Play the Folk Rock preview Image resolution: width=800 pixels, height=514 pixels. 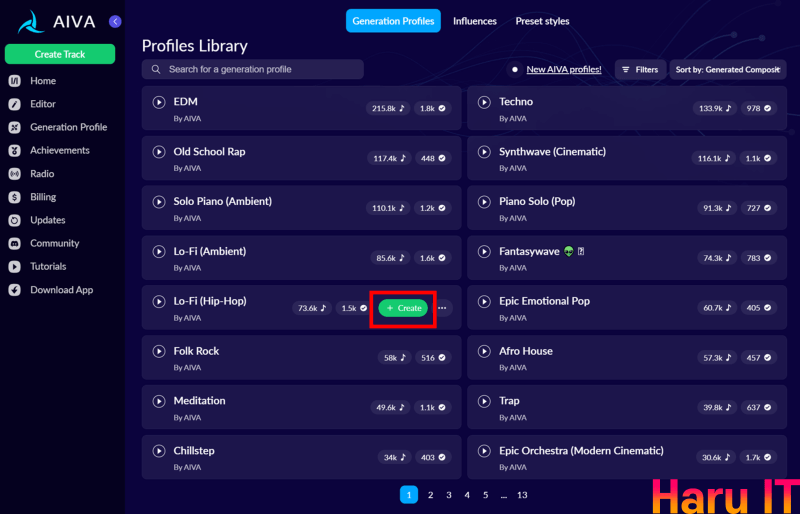159,351
